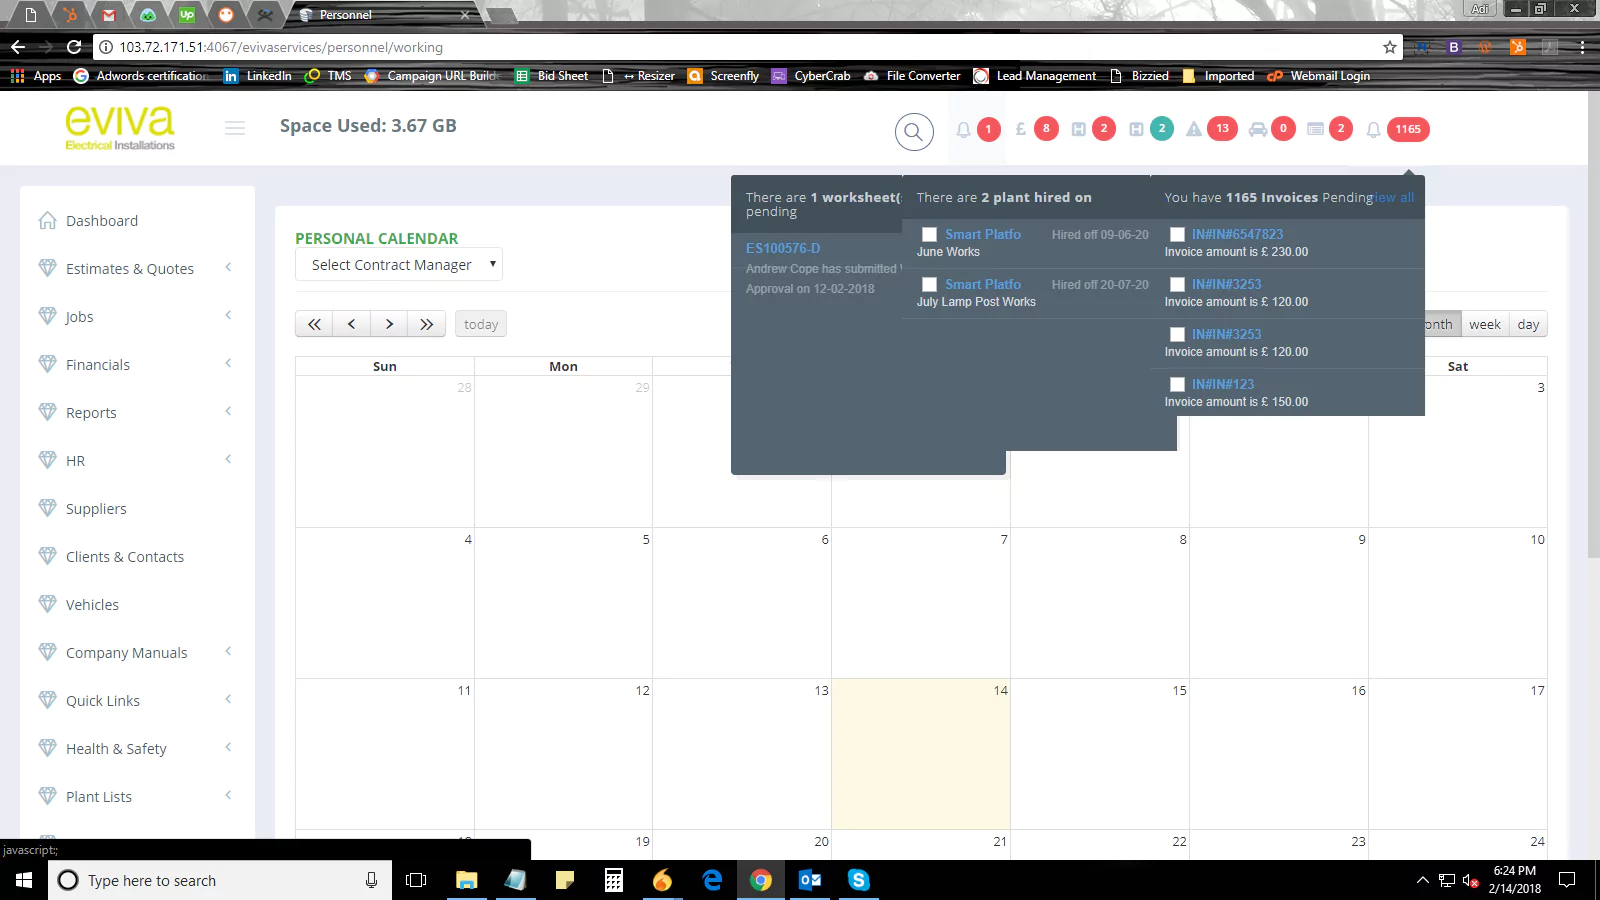
Task: Open the plant hire icon with red badge 2
Action: click(x=1079, y=129)
